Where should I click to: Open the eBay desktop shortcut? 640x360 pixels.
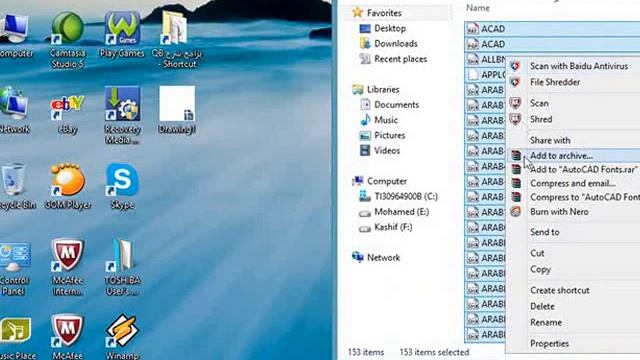click(x=68, y=114)
